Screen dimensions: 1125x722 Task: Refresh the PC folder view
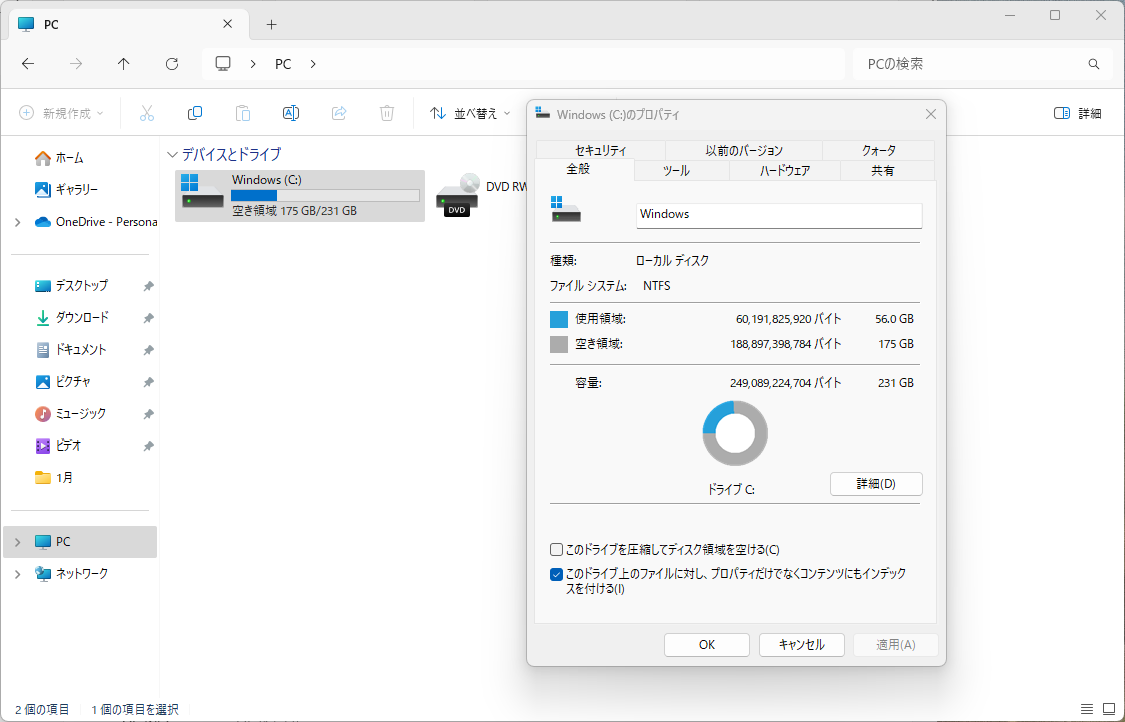click(x=171, y=64)
